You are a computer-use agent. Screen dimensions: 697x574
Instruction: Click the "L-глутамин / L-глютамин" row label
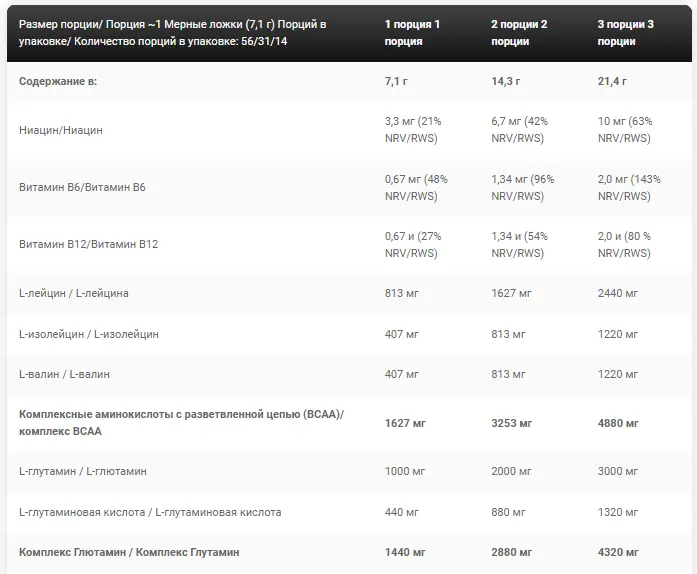tap(81, 471)
